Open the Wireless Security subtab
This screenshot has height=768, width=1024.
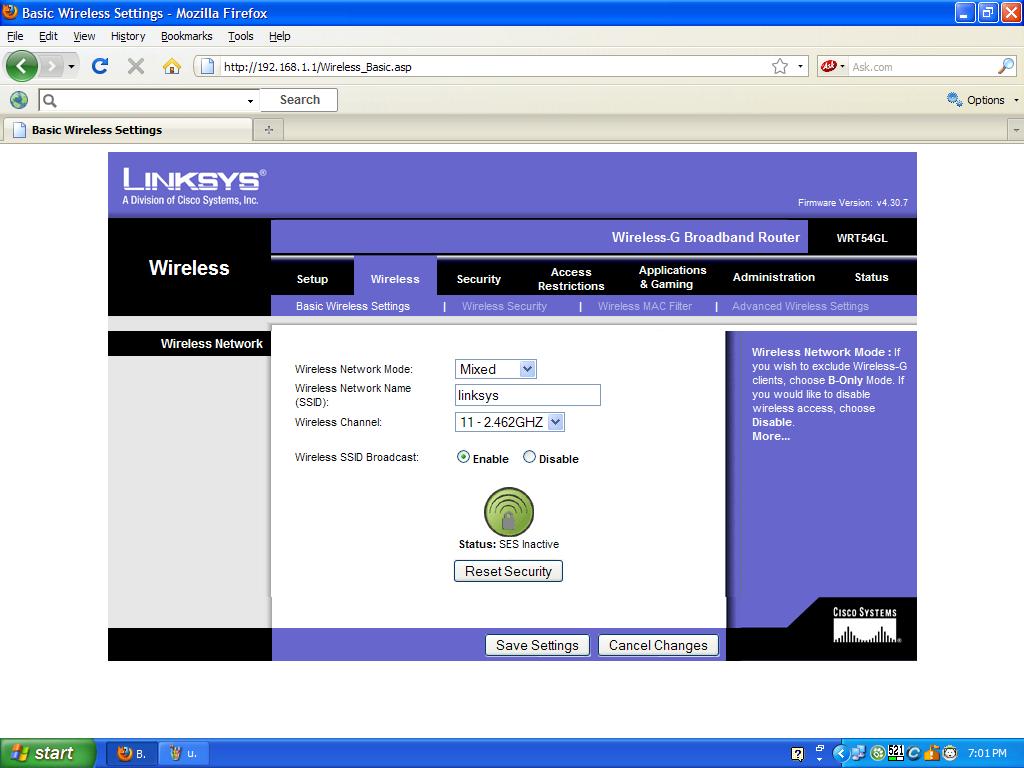click(x=504, y=306)
